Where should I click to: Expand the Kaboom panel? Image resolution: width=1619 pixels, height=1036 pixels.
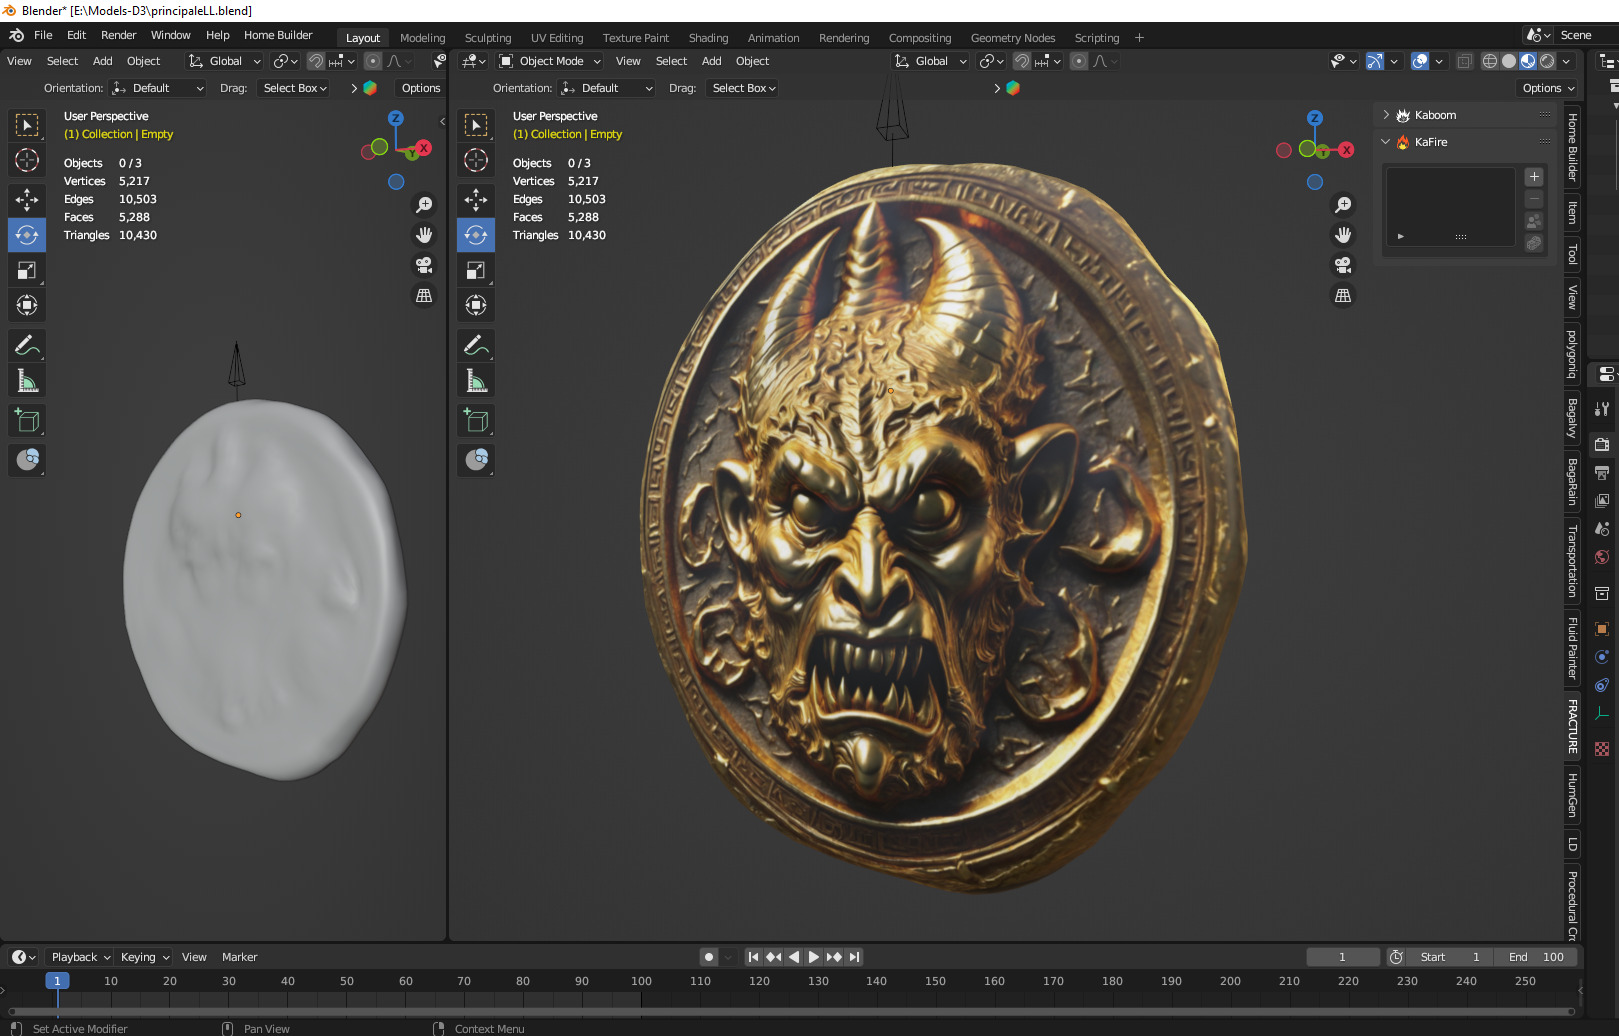1386,115
